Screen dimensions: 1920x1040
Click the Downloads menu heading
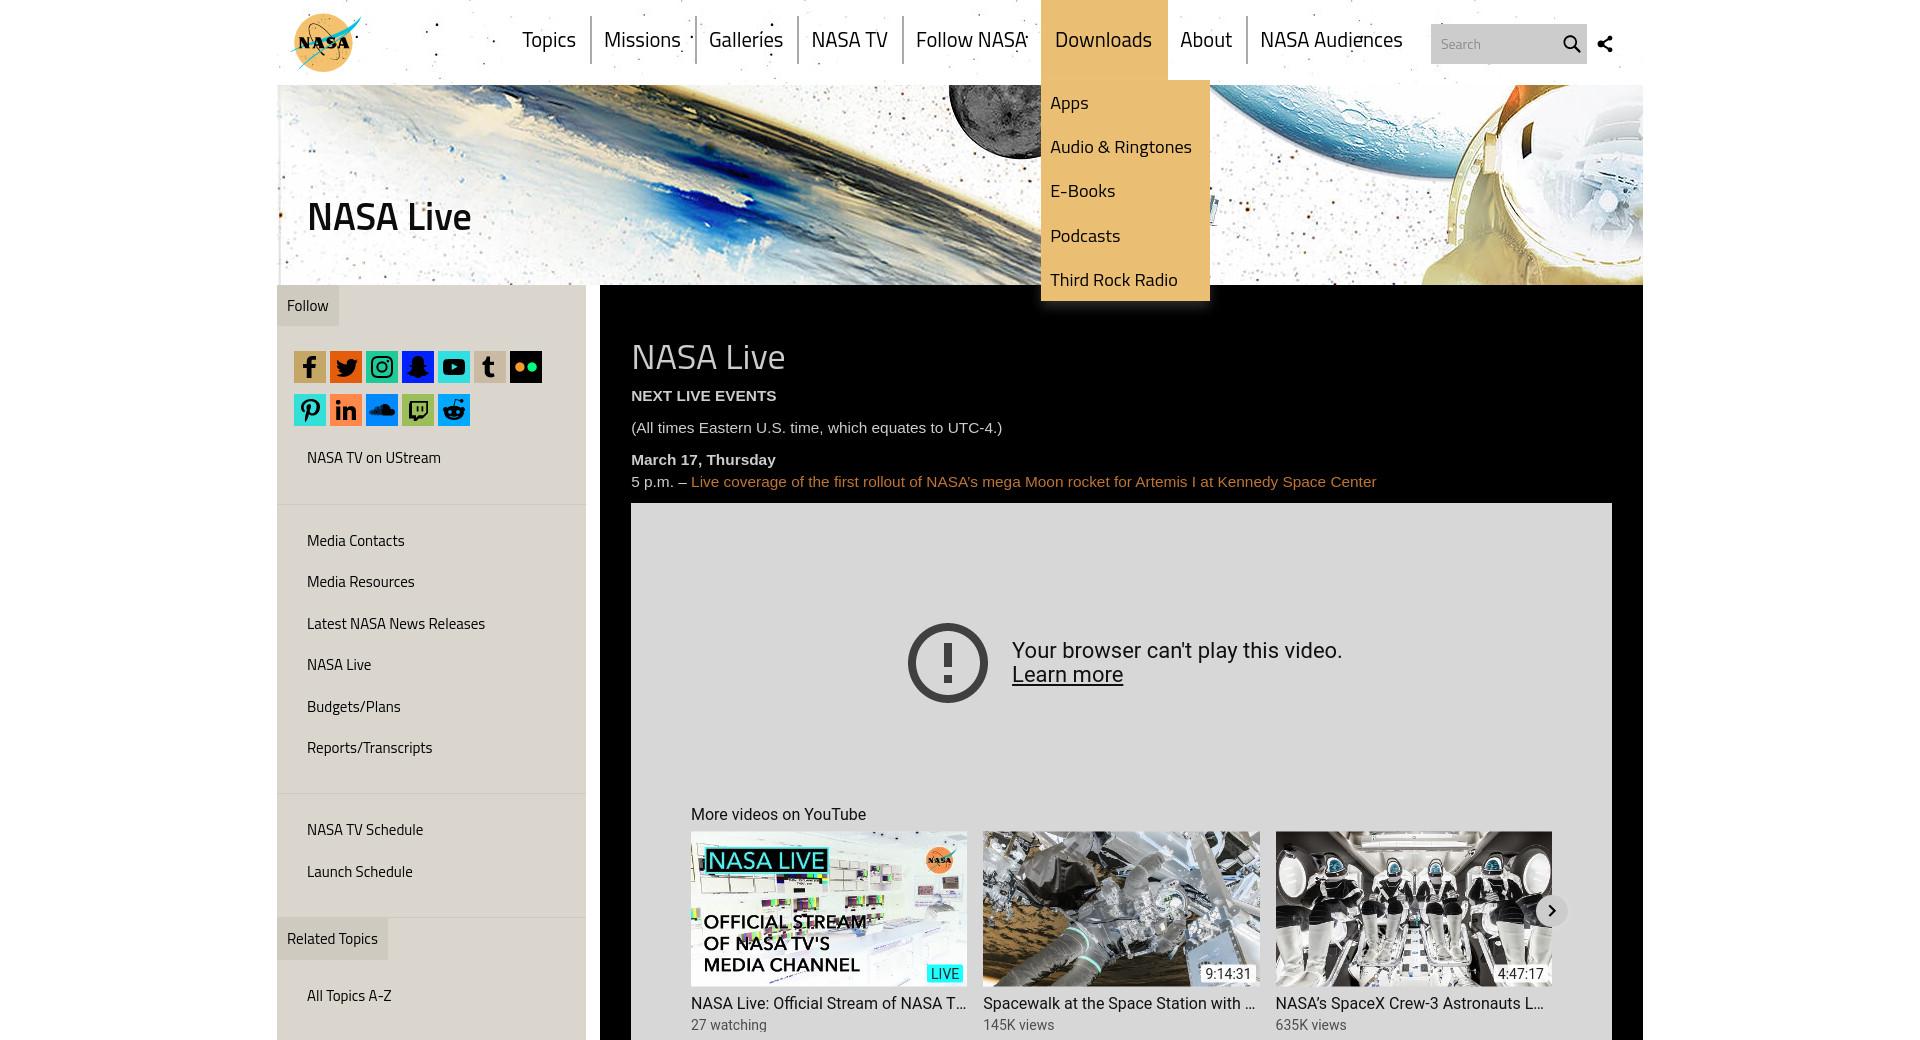(x=1103, y=40)
